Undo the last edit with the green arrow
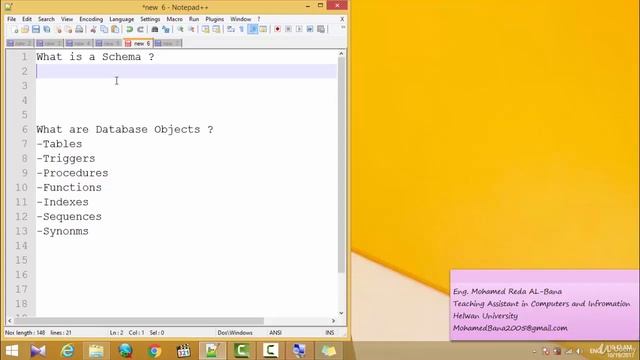Viewport: 640px width, 360px height. [129, 29]
